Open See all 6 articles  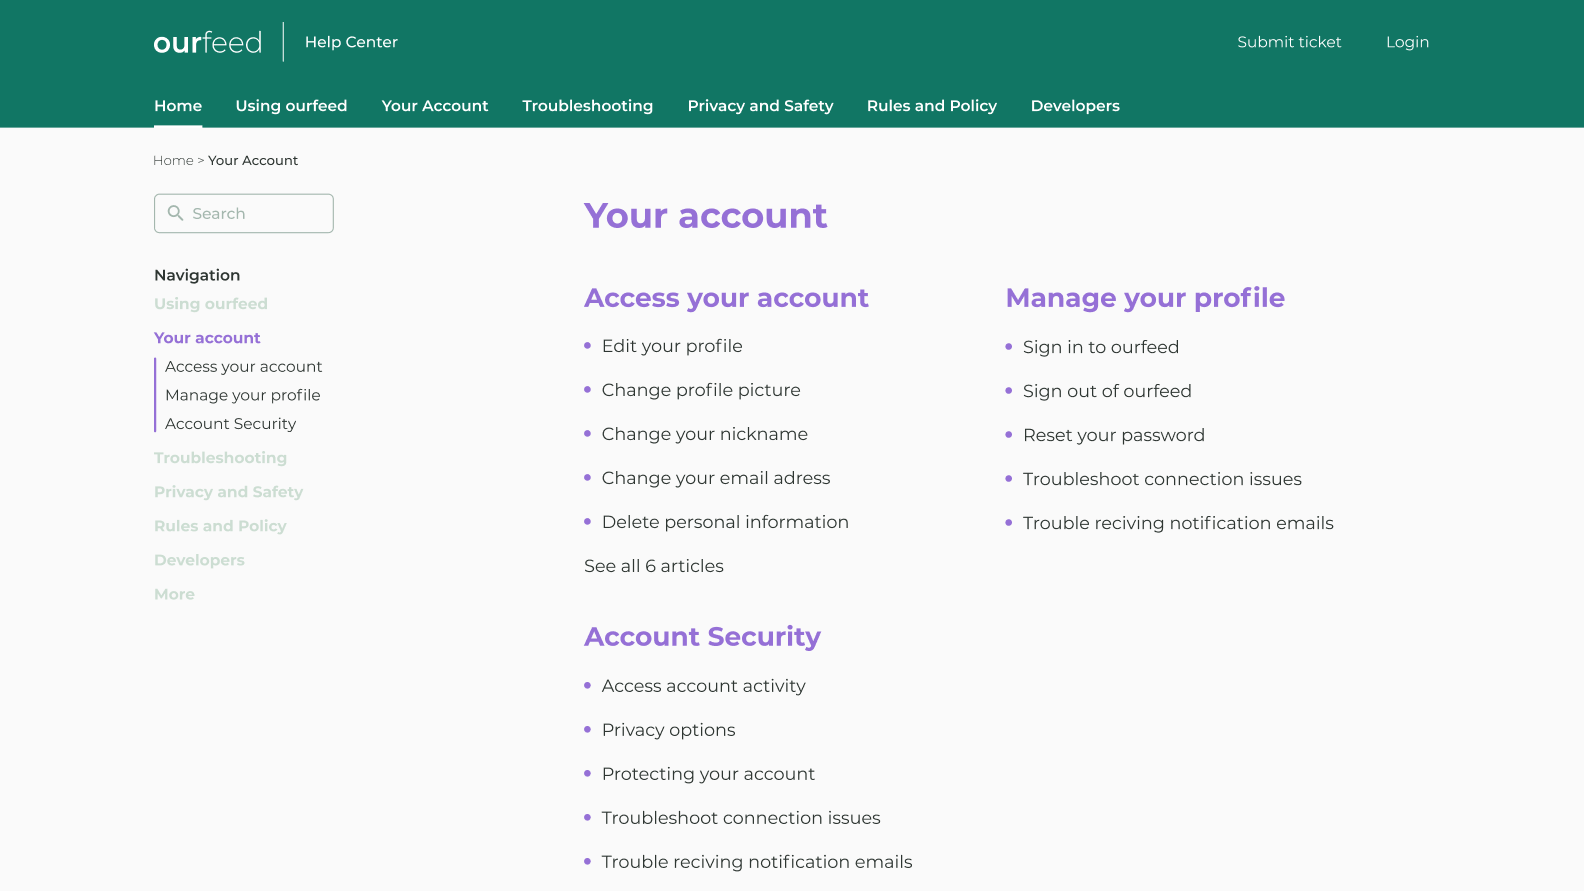click(x=653, y=566)
